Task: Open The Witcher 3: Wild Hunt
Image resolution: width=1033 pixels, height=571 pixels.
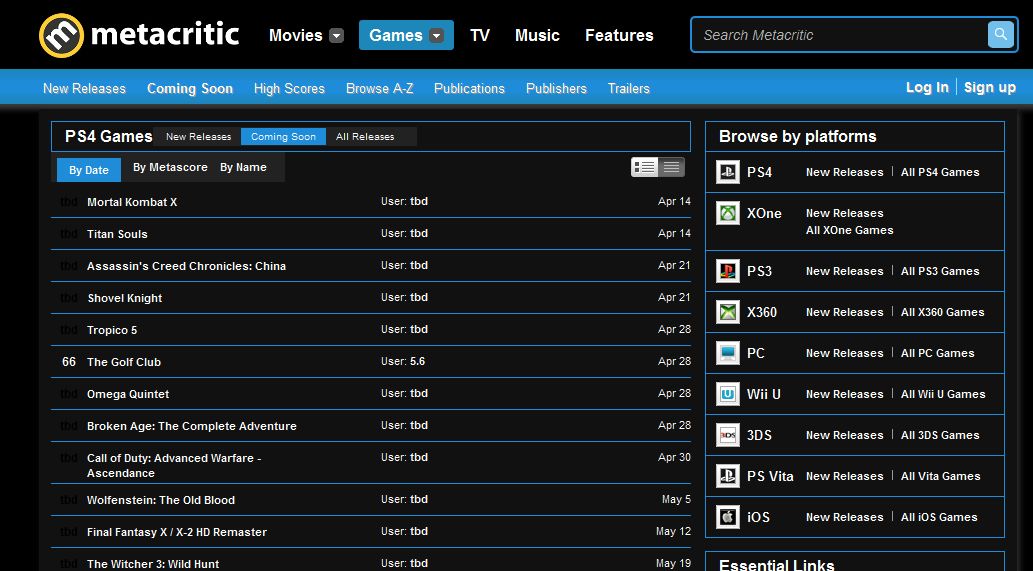Action: tap(153, 564)
